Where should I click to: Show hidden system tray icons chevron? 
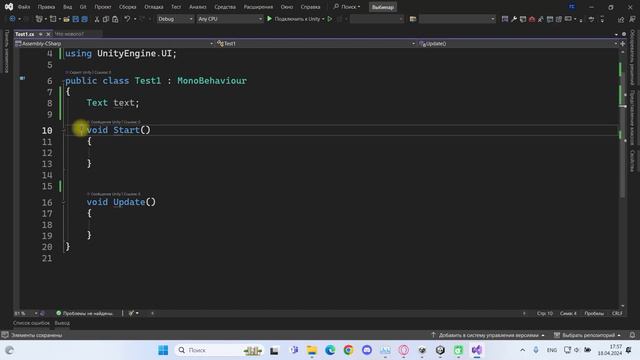(522, 350)
